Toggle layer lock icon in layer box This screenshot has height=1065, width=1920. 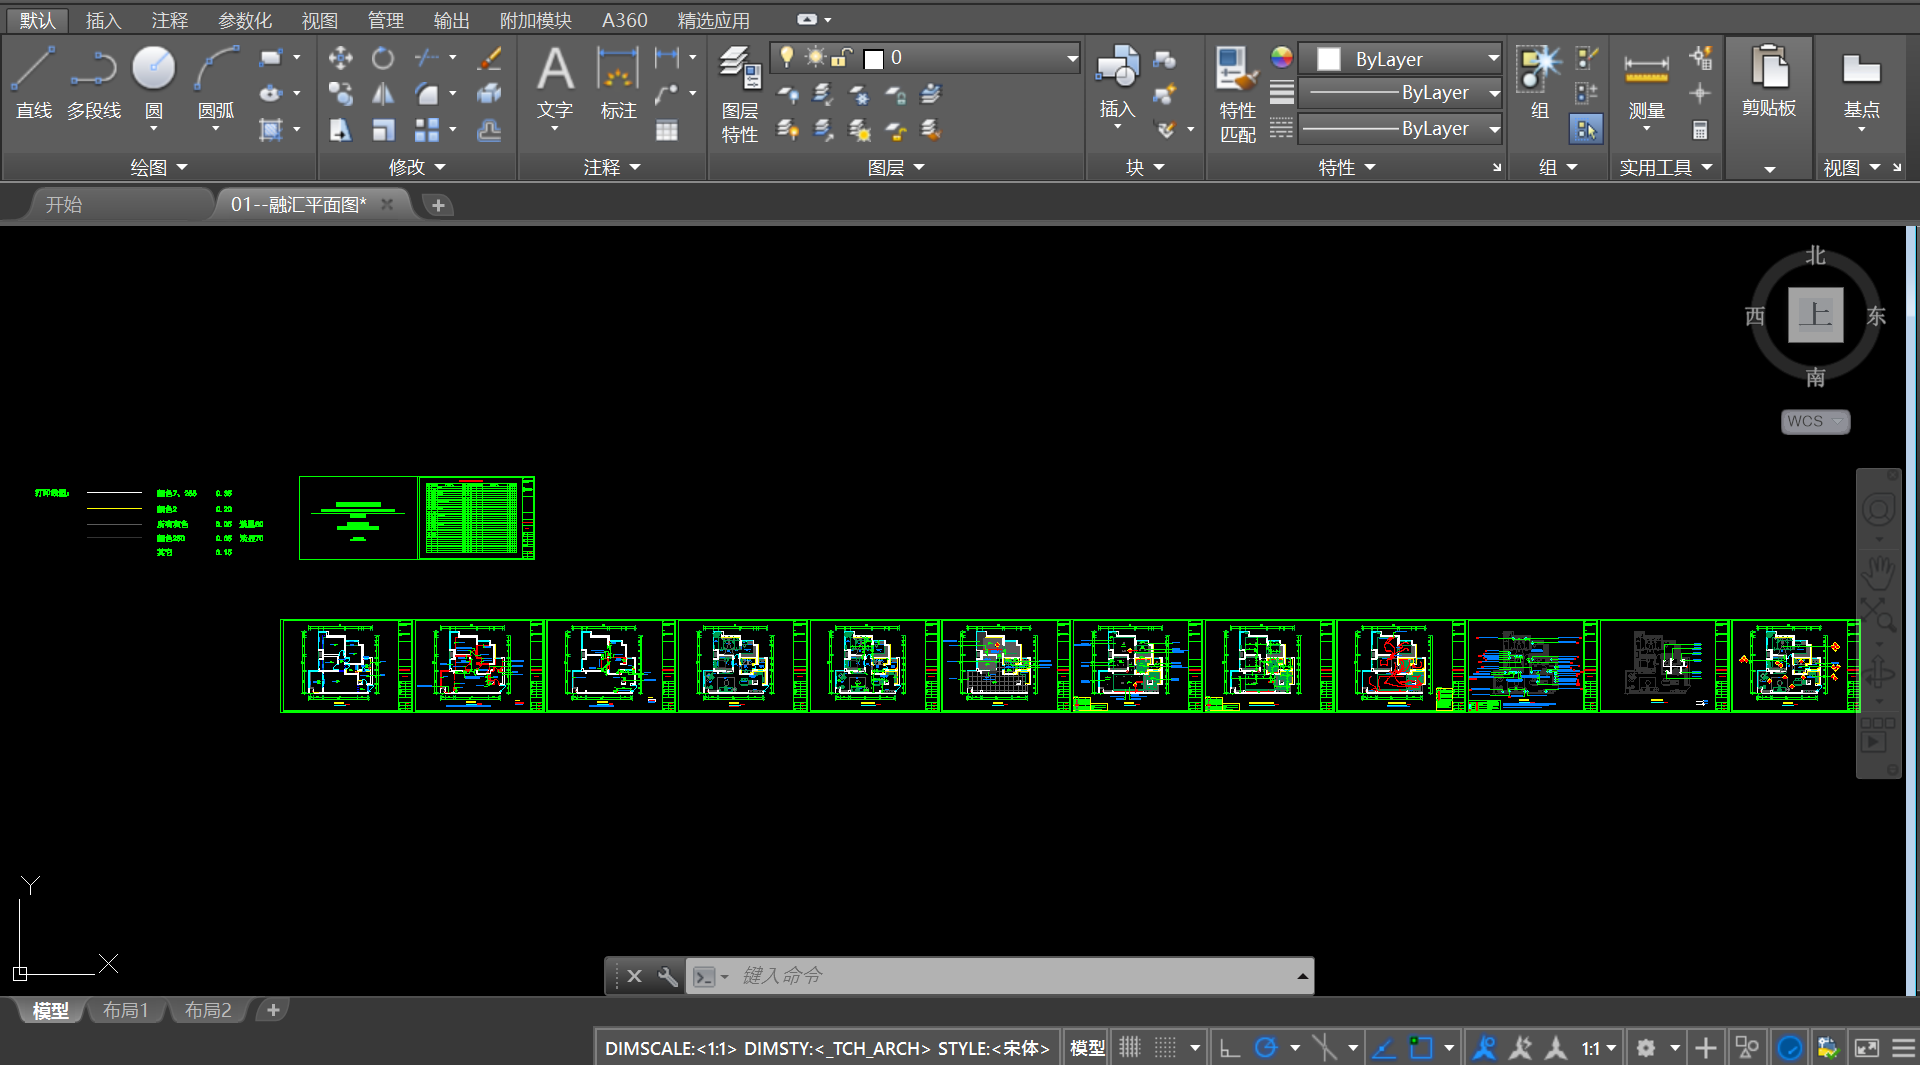tap(842, 58)
